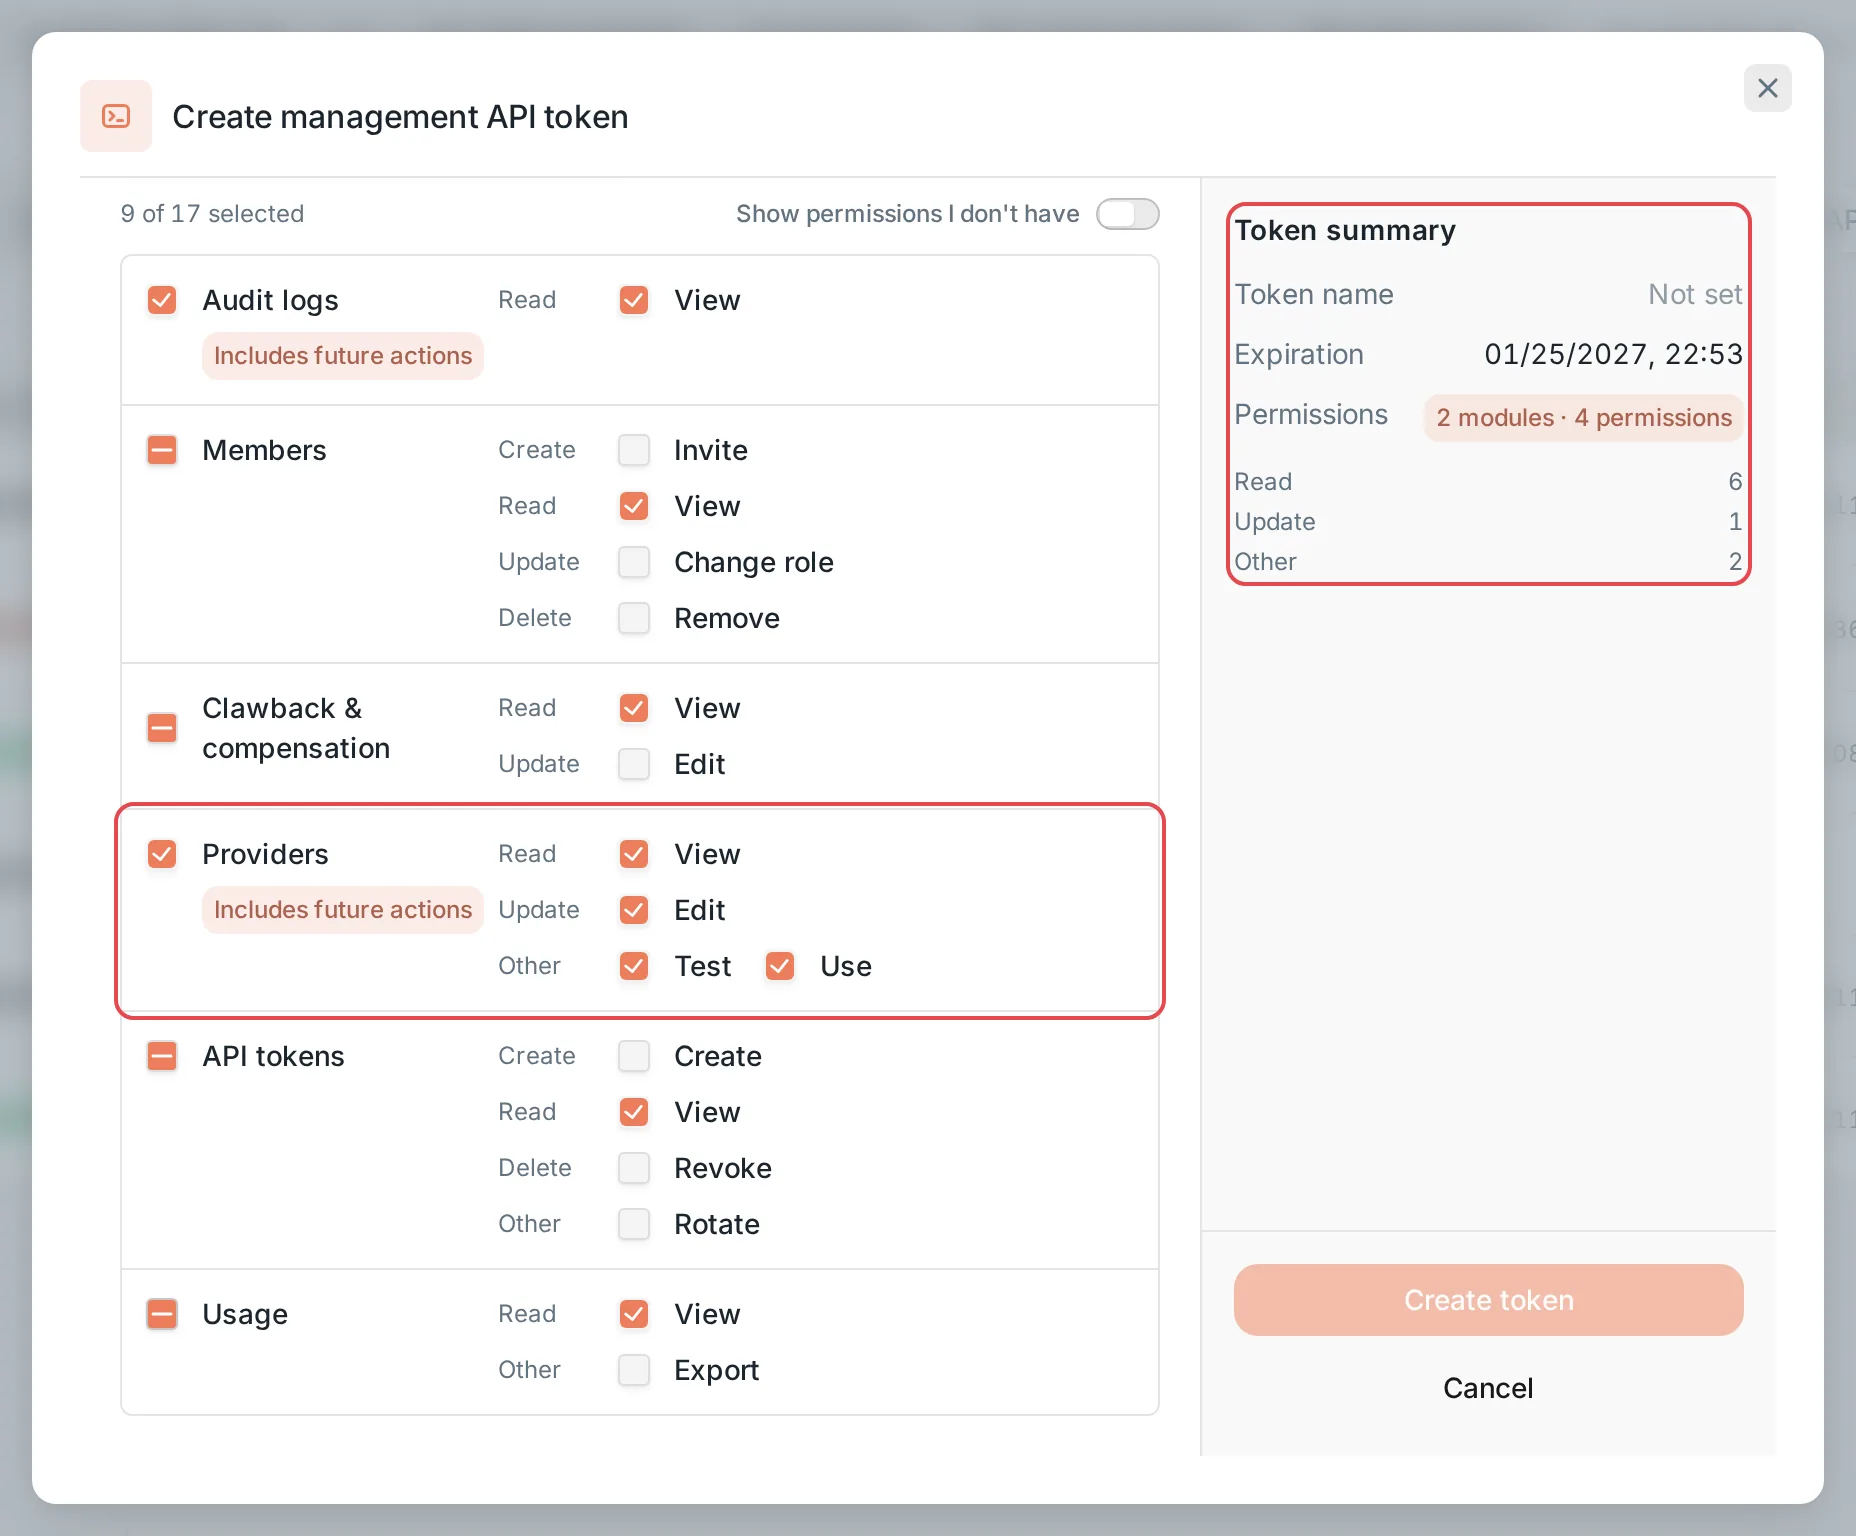Click the 'Token summary' heading

tap(1345, 231)
